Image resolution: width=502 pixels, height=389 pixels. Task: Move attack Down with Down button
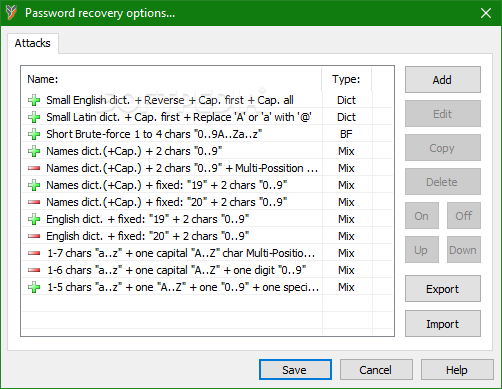pos(464,250)
